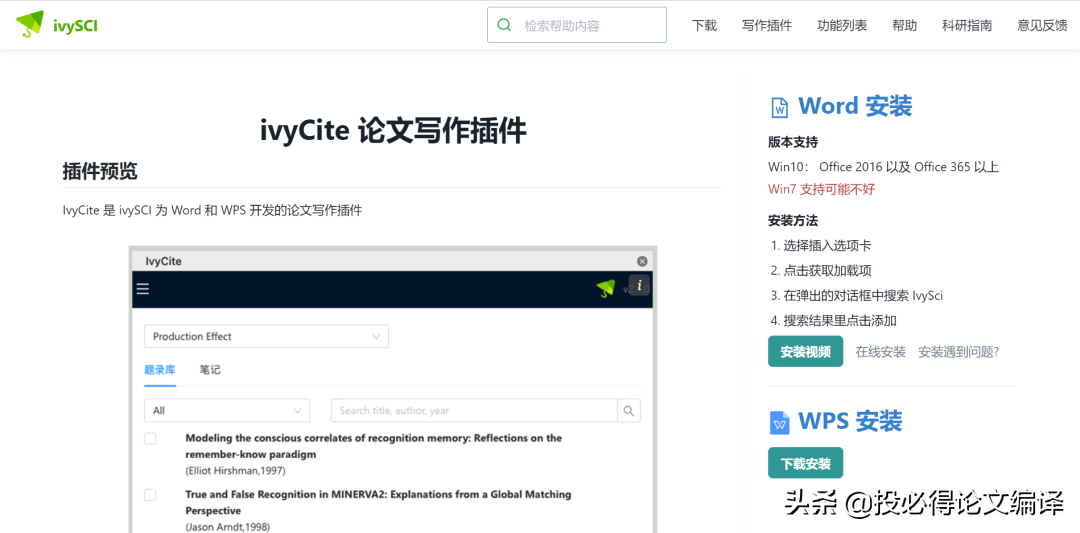The height and width of the screenshot is (533, 1080).
Task: Expand the Production Effect dropdown
Action: tap(267, 336)
